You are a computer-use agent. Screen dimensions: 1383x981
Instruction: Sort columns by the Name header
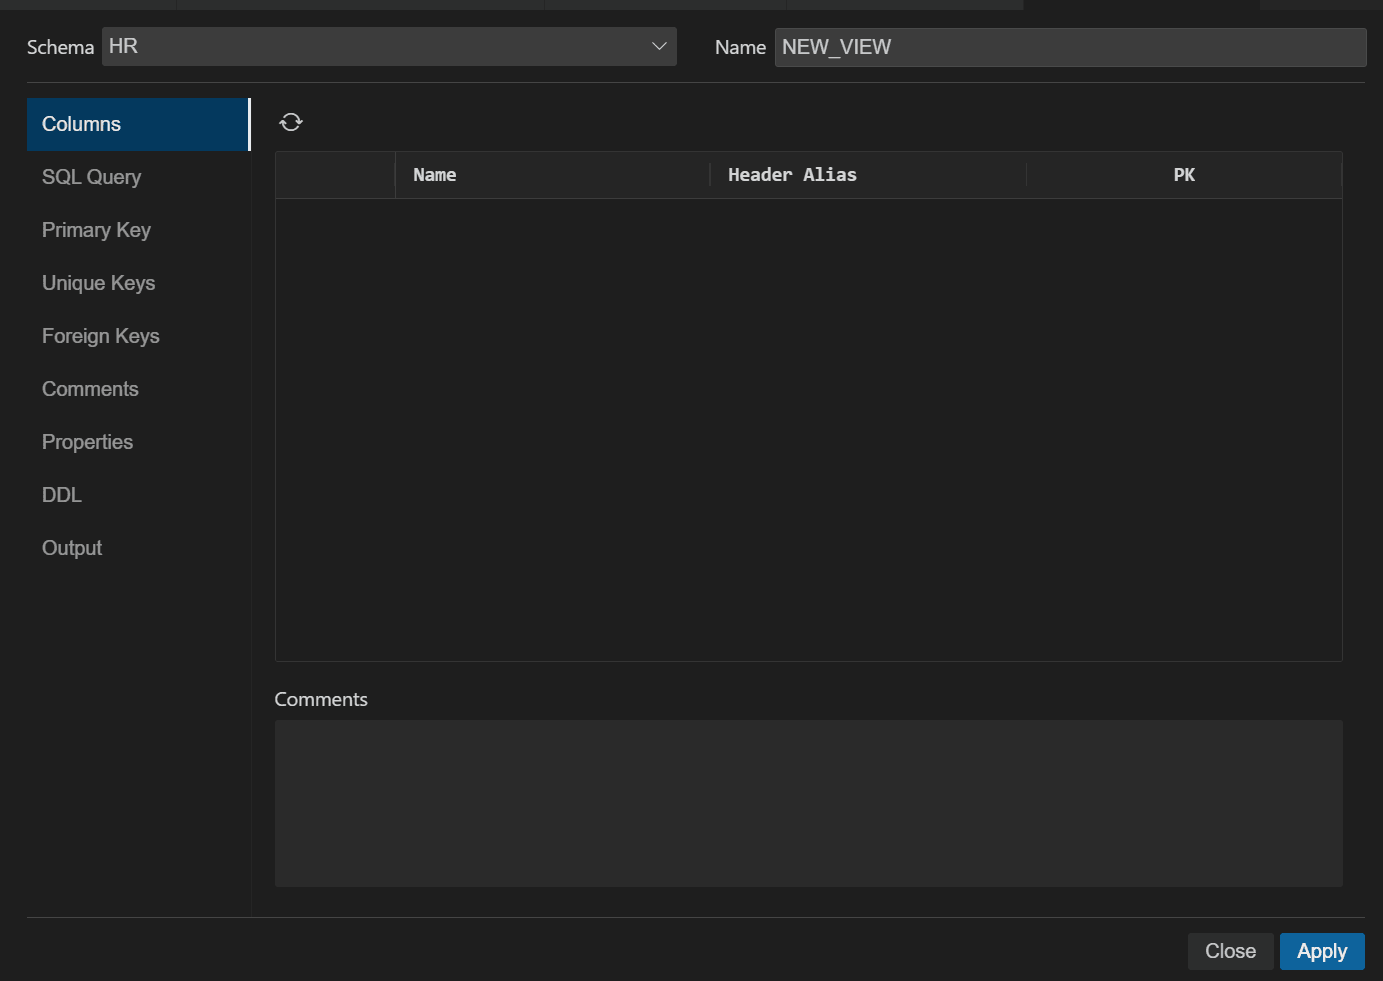435,174
